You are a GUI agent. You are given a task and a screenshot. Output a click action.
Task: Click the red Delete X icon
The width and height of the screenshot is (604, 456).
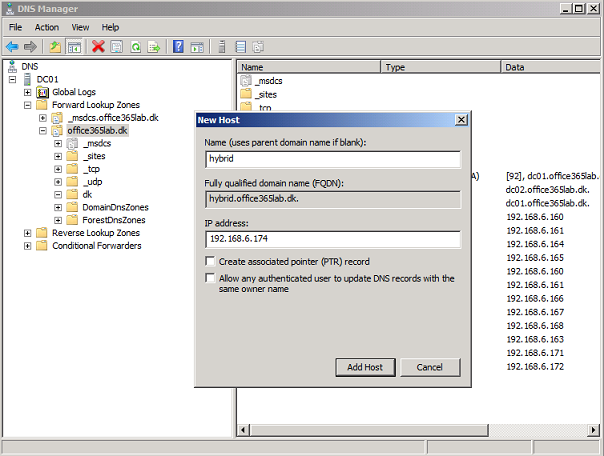pos(98,47)
